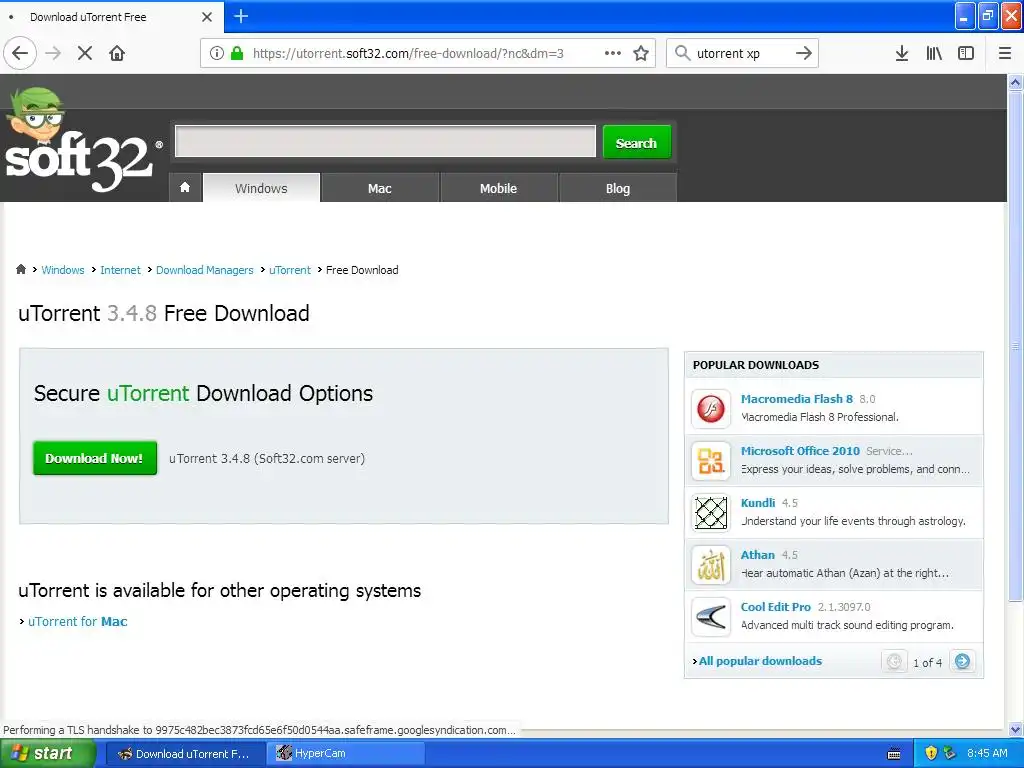The width and height of the screenshot is (1024, 768).
Task: Click the soft32 home tab icon
Action: pyautogui.click(x=185, y=187)
